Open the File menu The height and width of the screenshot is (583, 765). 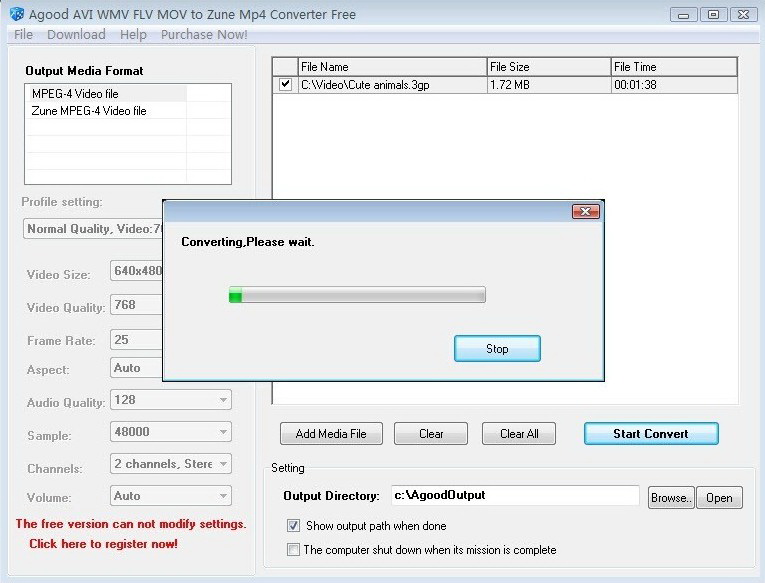coord(23,35)
